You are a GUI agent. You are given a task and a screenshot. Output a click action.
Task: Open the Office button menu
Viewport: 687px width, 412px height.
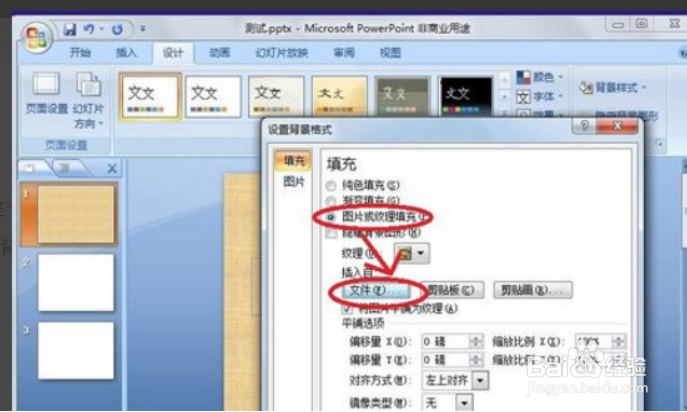(x=37, y=39)
